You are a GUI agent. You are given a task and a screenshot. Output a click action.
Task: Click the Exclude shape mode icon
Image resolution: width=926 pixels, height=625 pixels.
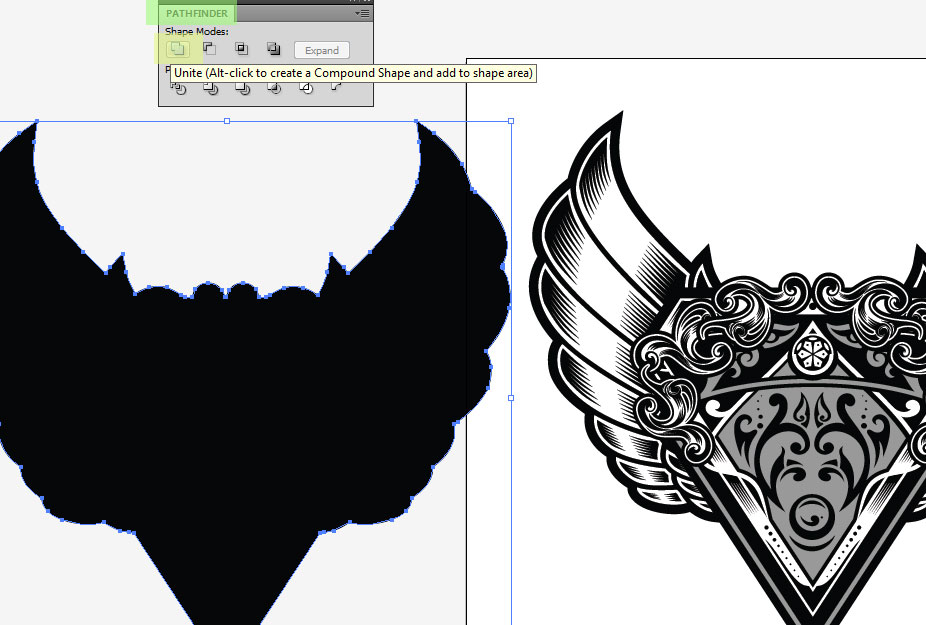[x=272, y=48]
